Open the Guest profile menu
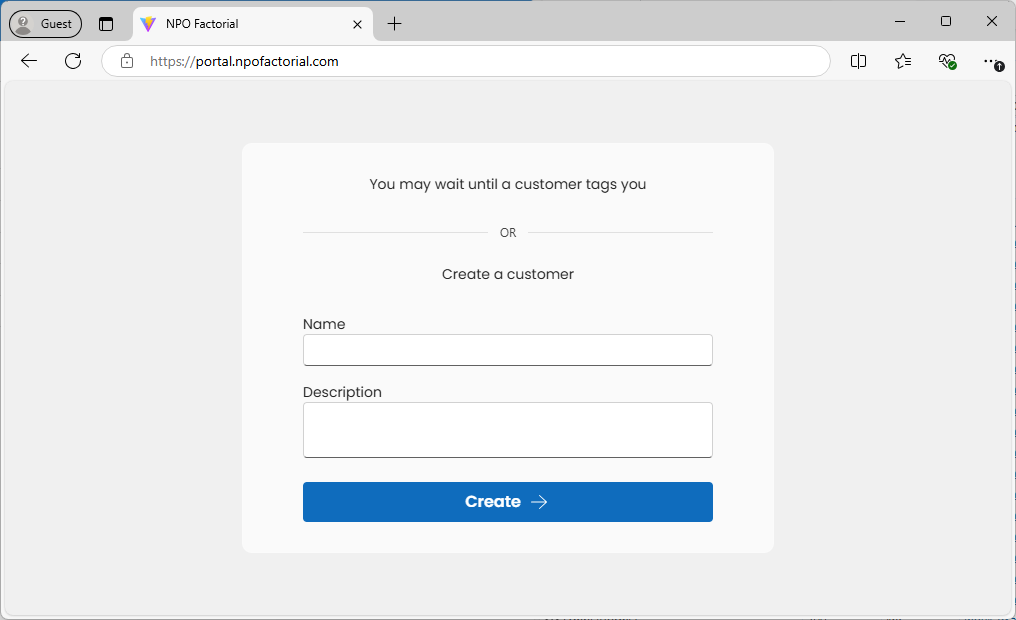Viewport: 1016px width, 620px height. [x=45, y=23]
